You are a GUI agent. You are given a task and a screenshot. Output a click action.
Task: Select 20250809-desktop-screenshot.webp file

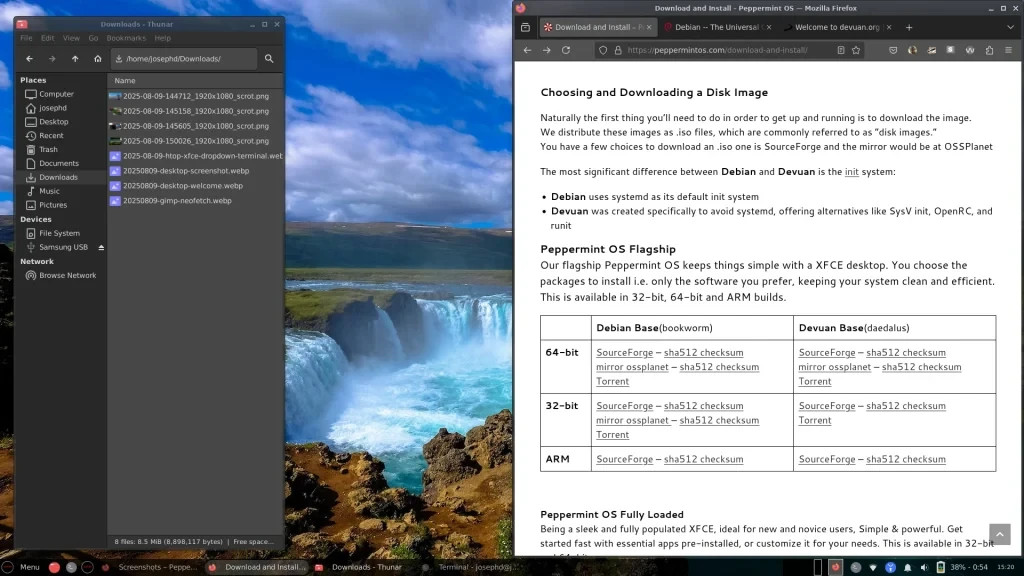(185, 171)
